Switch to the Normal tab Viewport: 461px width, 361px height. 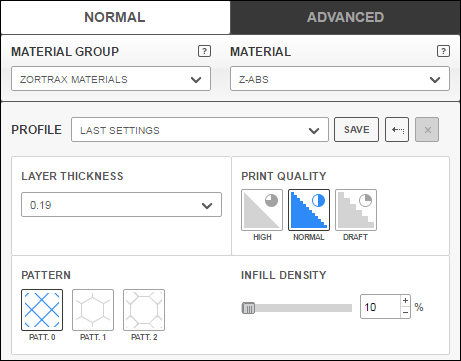tap(115, 17)
